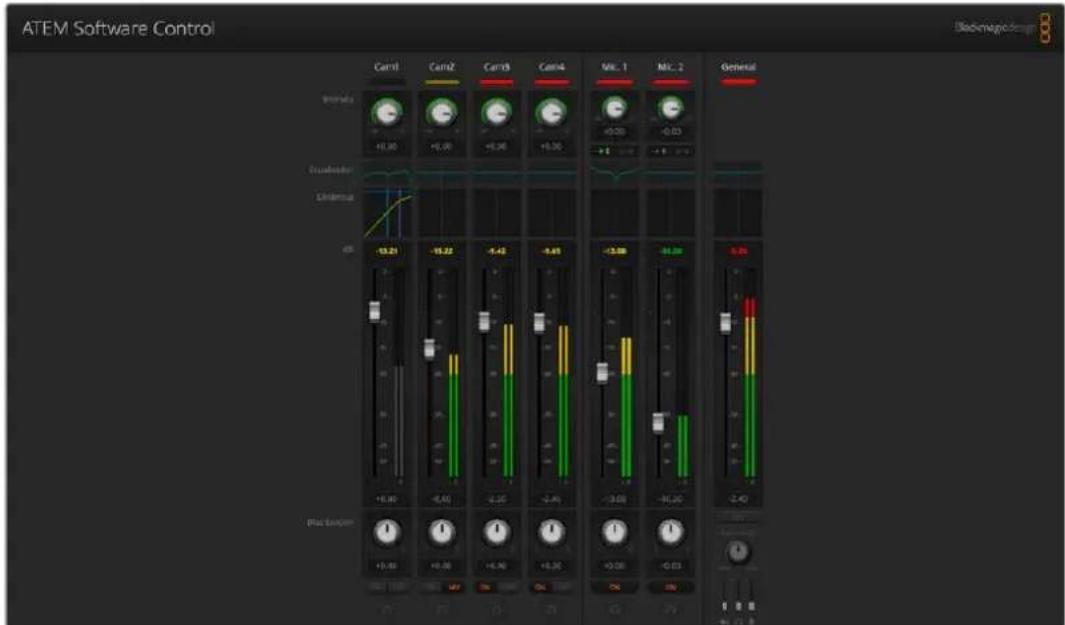The width and height of the screenshot is (1065, 625).
Task: Grab the General master fader handle
Action: tap(725, 323)
